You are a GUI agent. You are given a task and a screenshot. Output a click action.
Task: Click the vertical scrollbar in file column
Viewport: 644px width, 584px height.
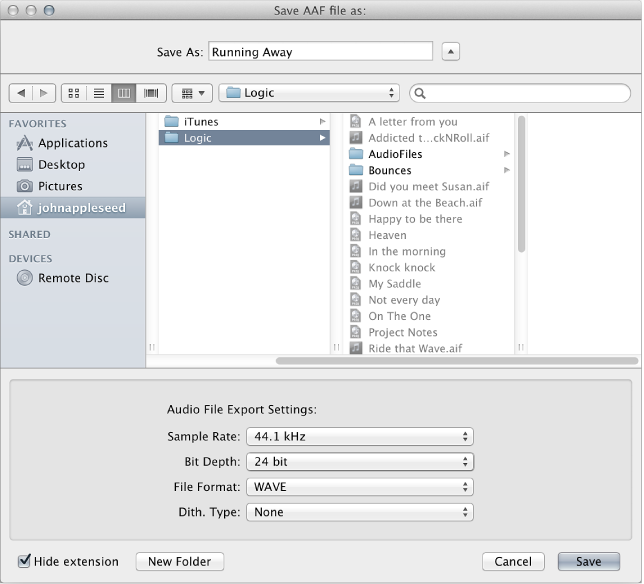(x=521, y=184)
